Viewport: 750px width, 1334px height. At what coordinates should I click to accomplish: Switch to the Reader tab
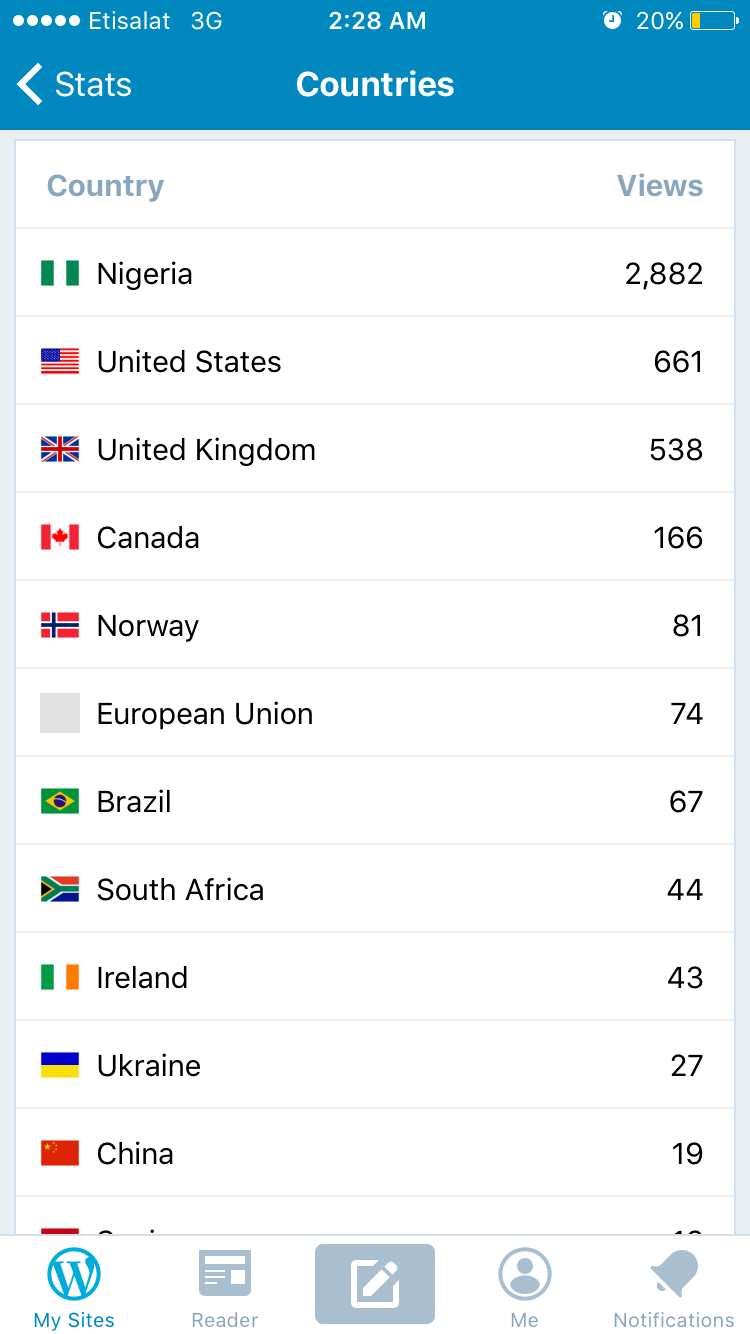(x=225, y=1287)
